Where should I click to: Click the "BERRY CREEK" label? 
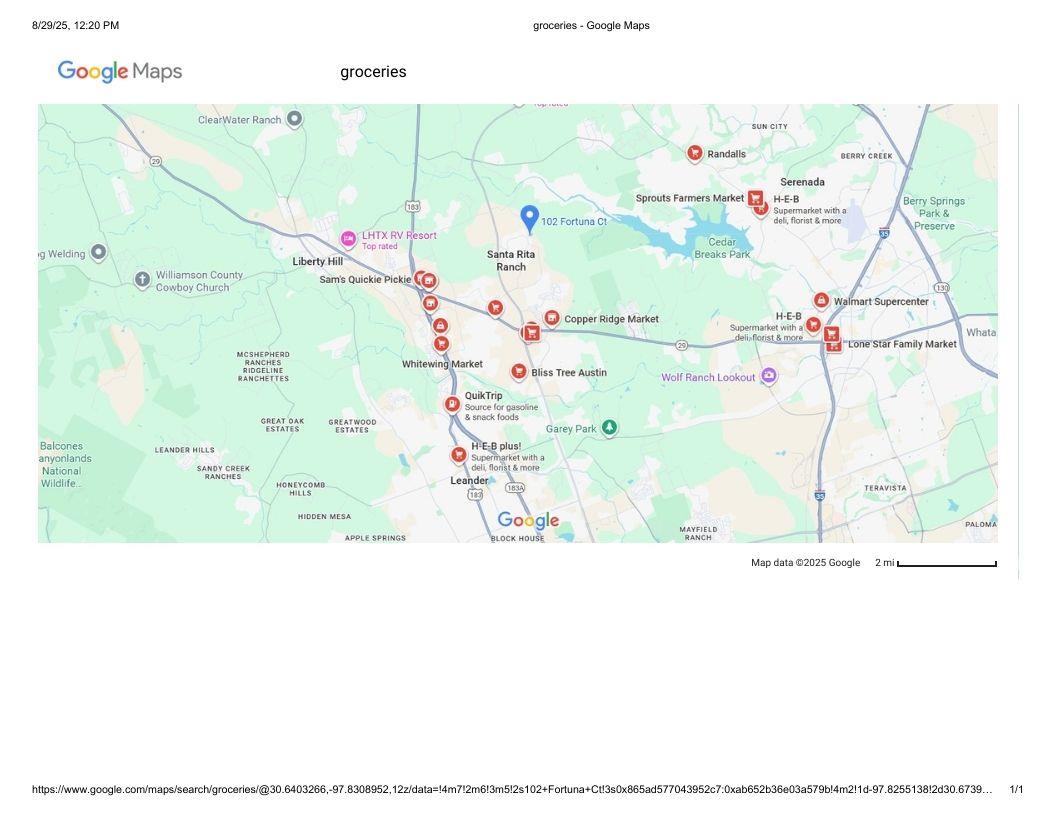(867, 156)
